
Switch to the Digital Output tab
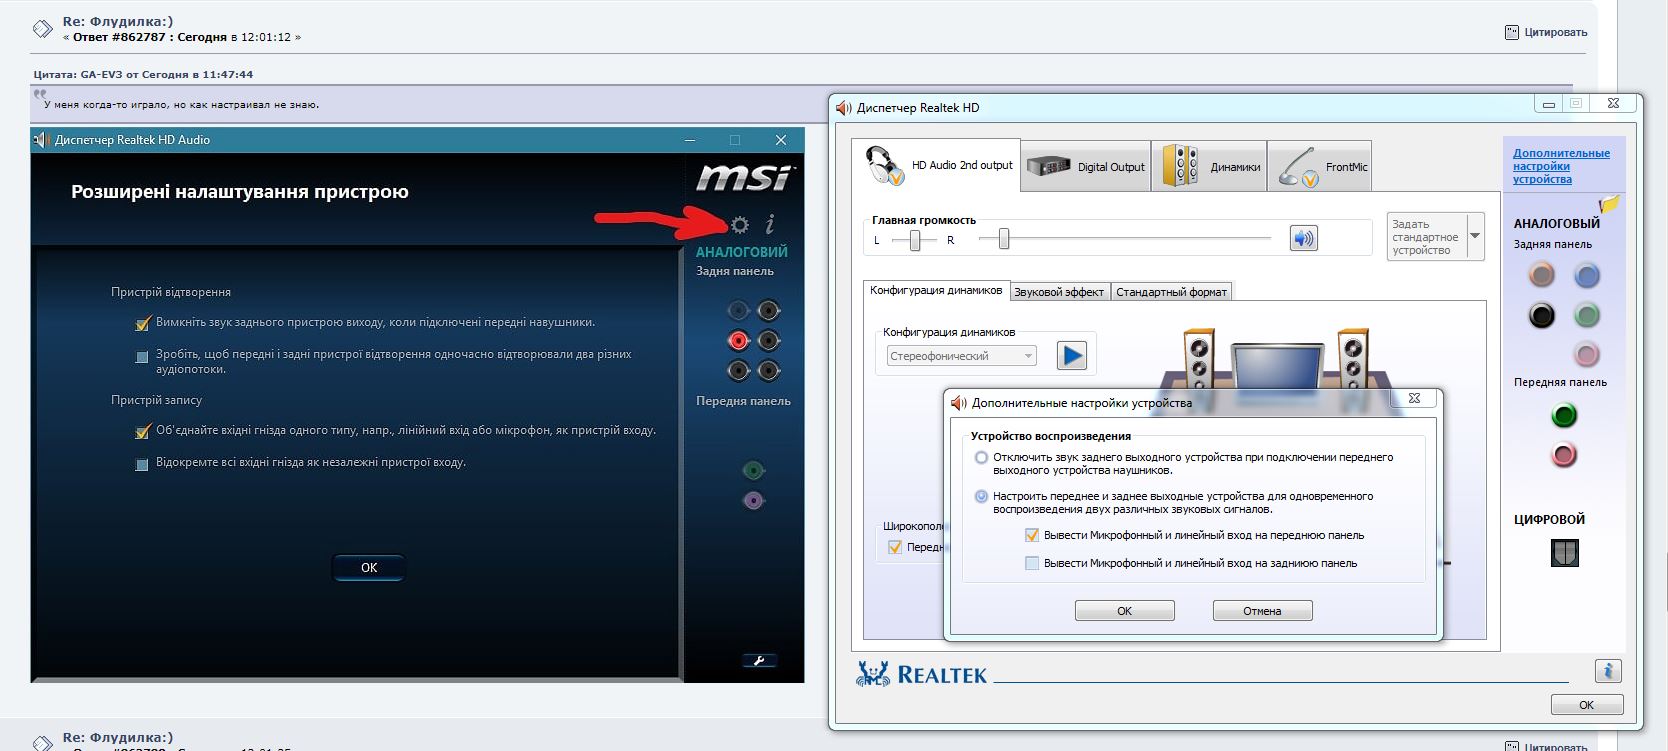click(1086, 166)
